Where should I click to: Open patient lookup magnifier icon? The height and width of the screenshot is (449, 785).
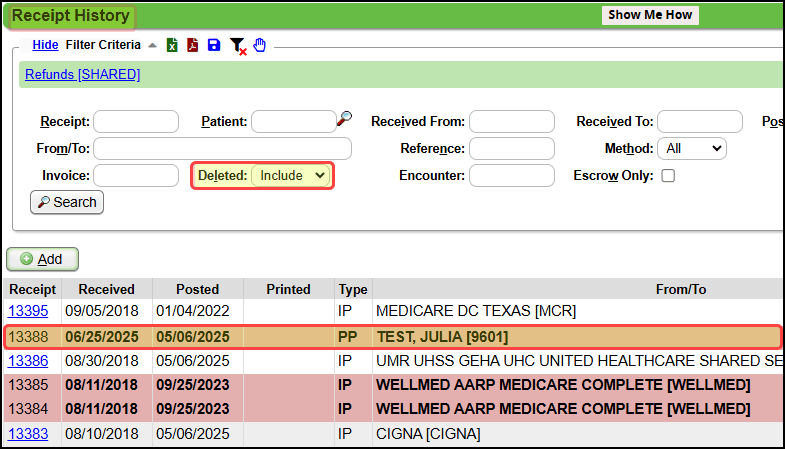344,119
